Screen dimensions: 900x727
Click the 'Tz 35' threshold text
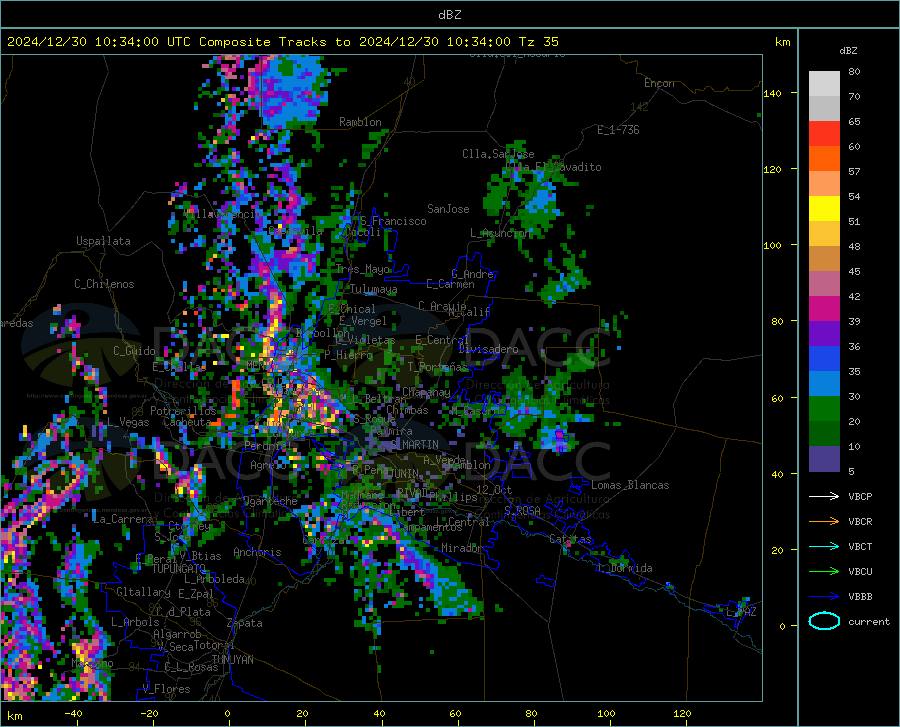[x=538, y=42]
